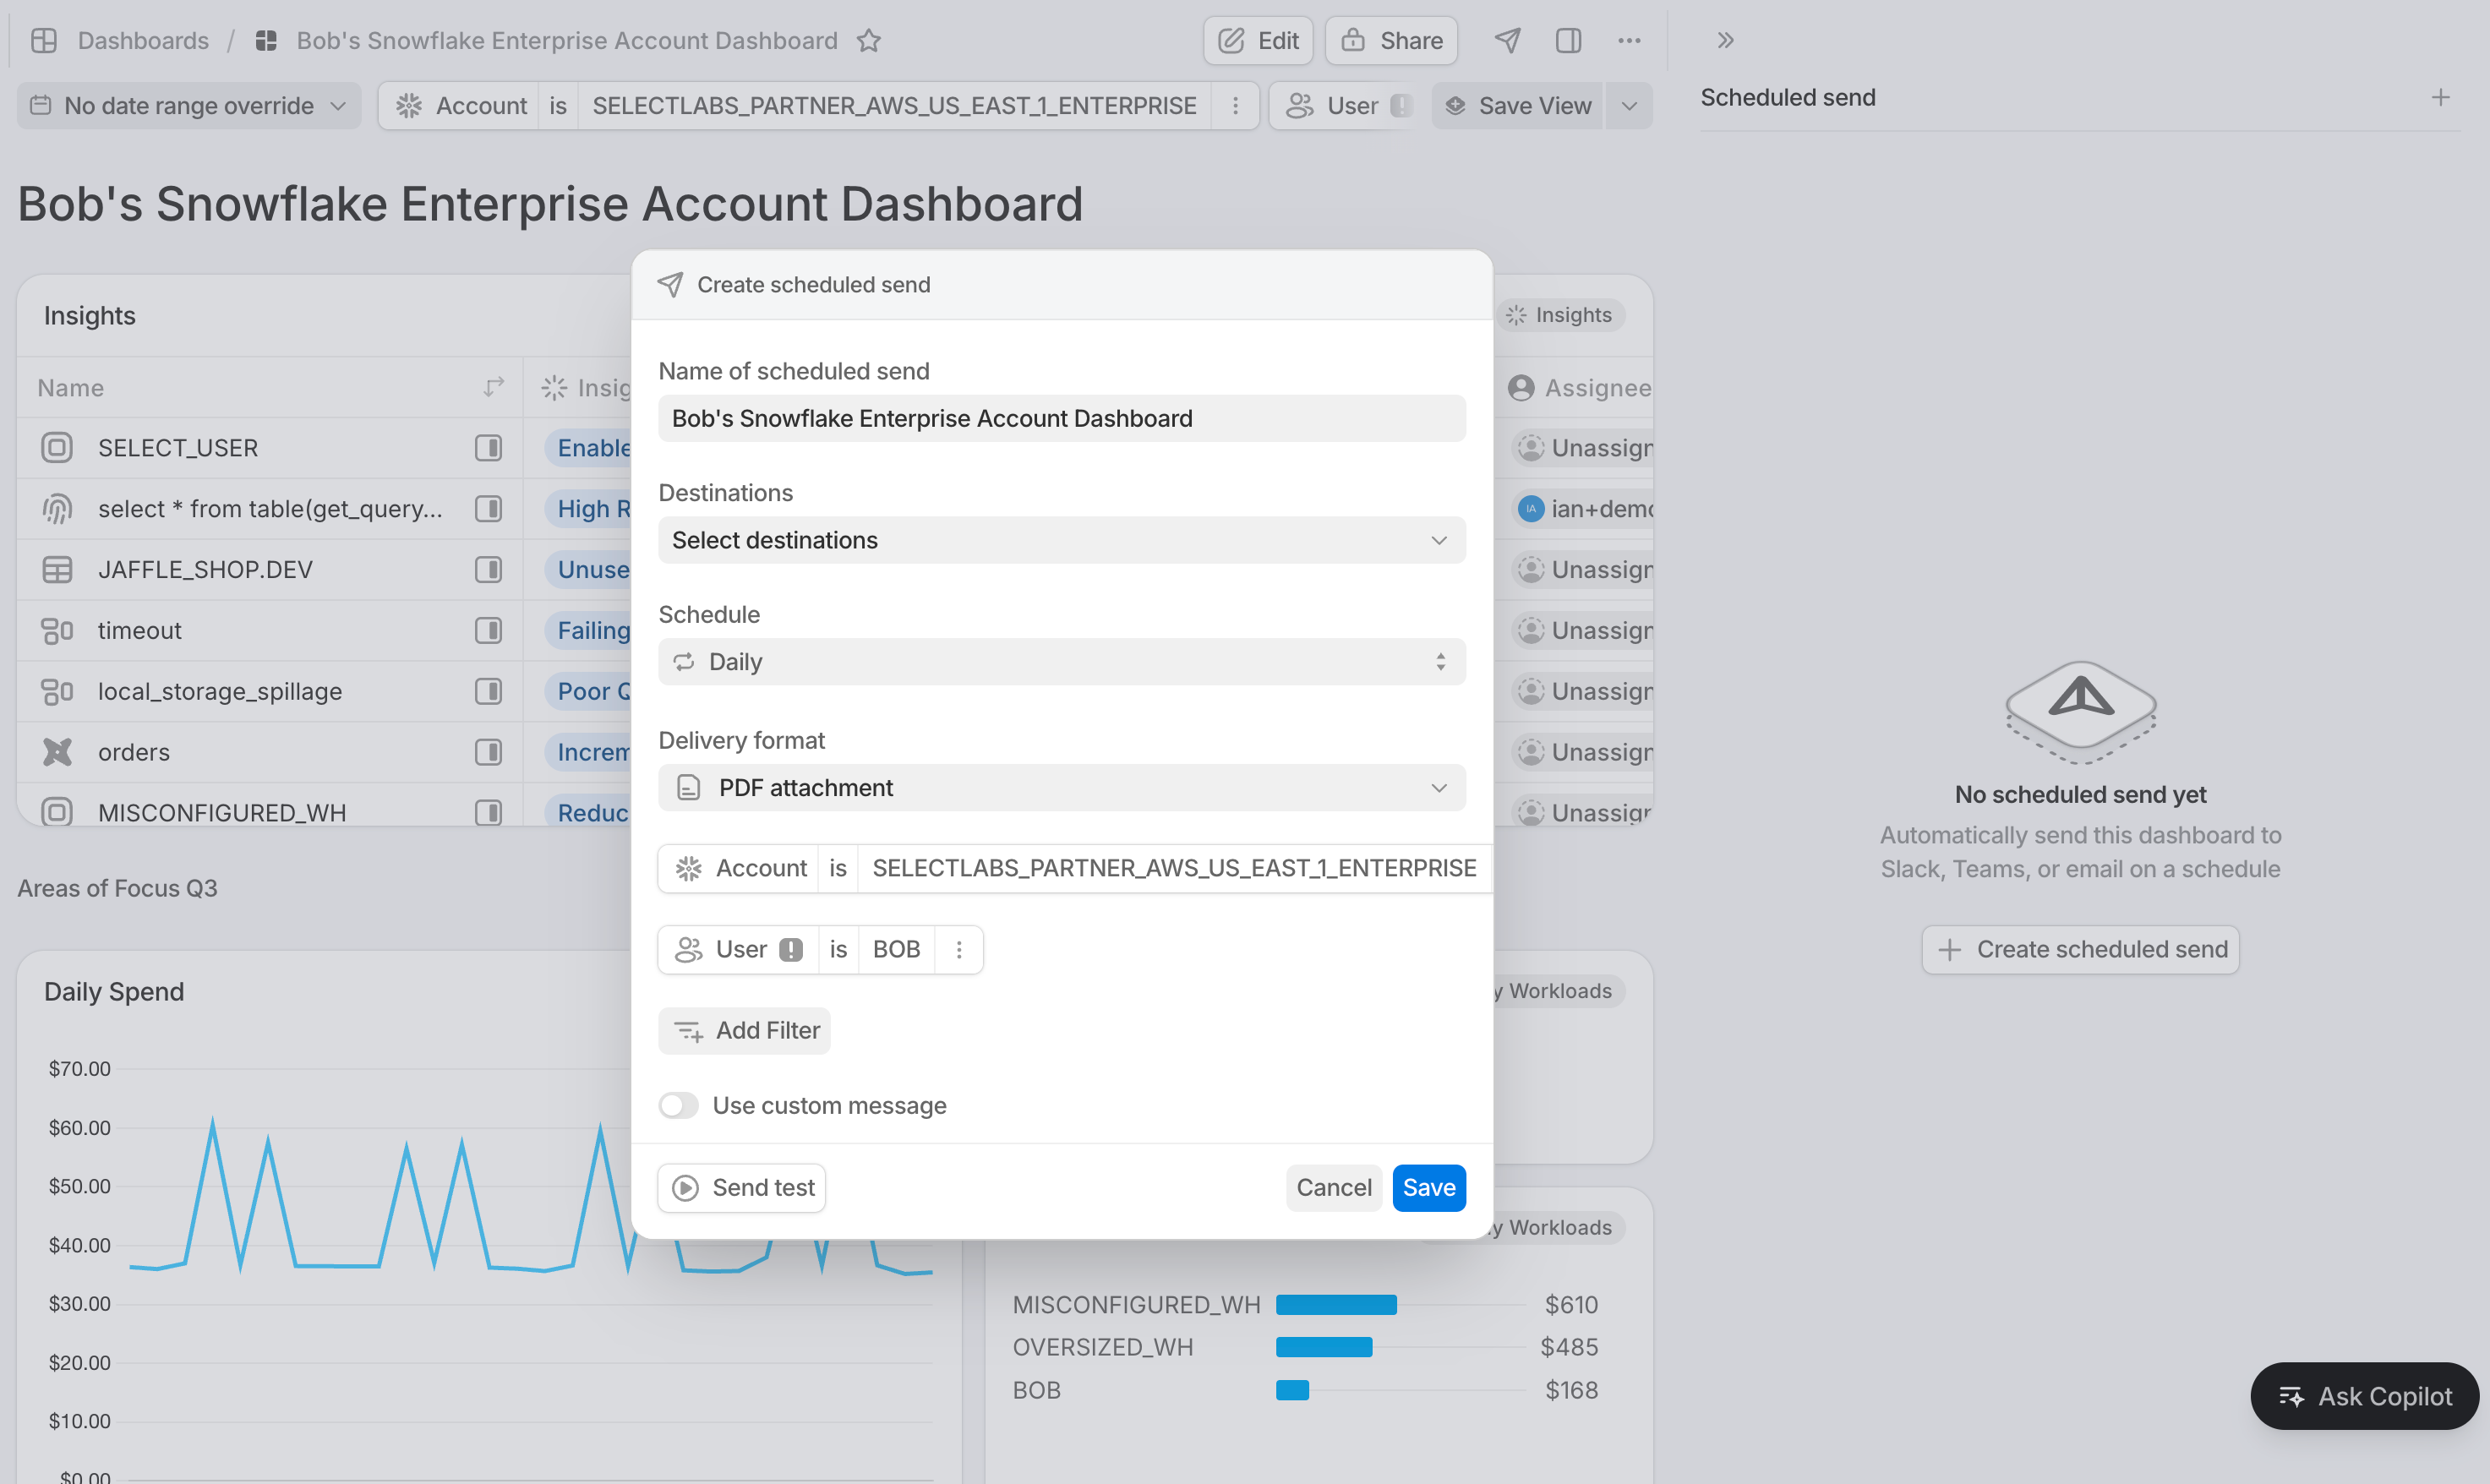Open the Select destinations dropdown
This screenshot has width=2490, height=1484.
tap(1062, 540)
